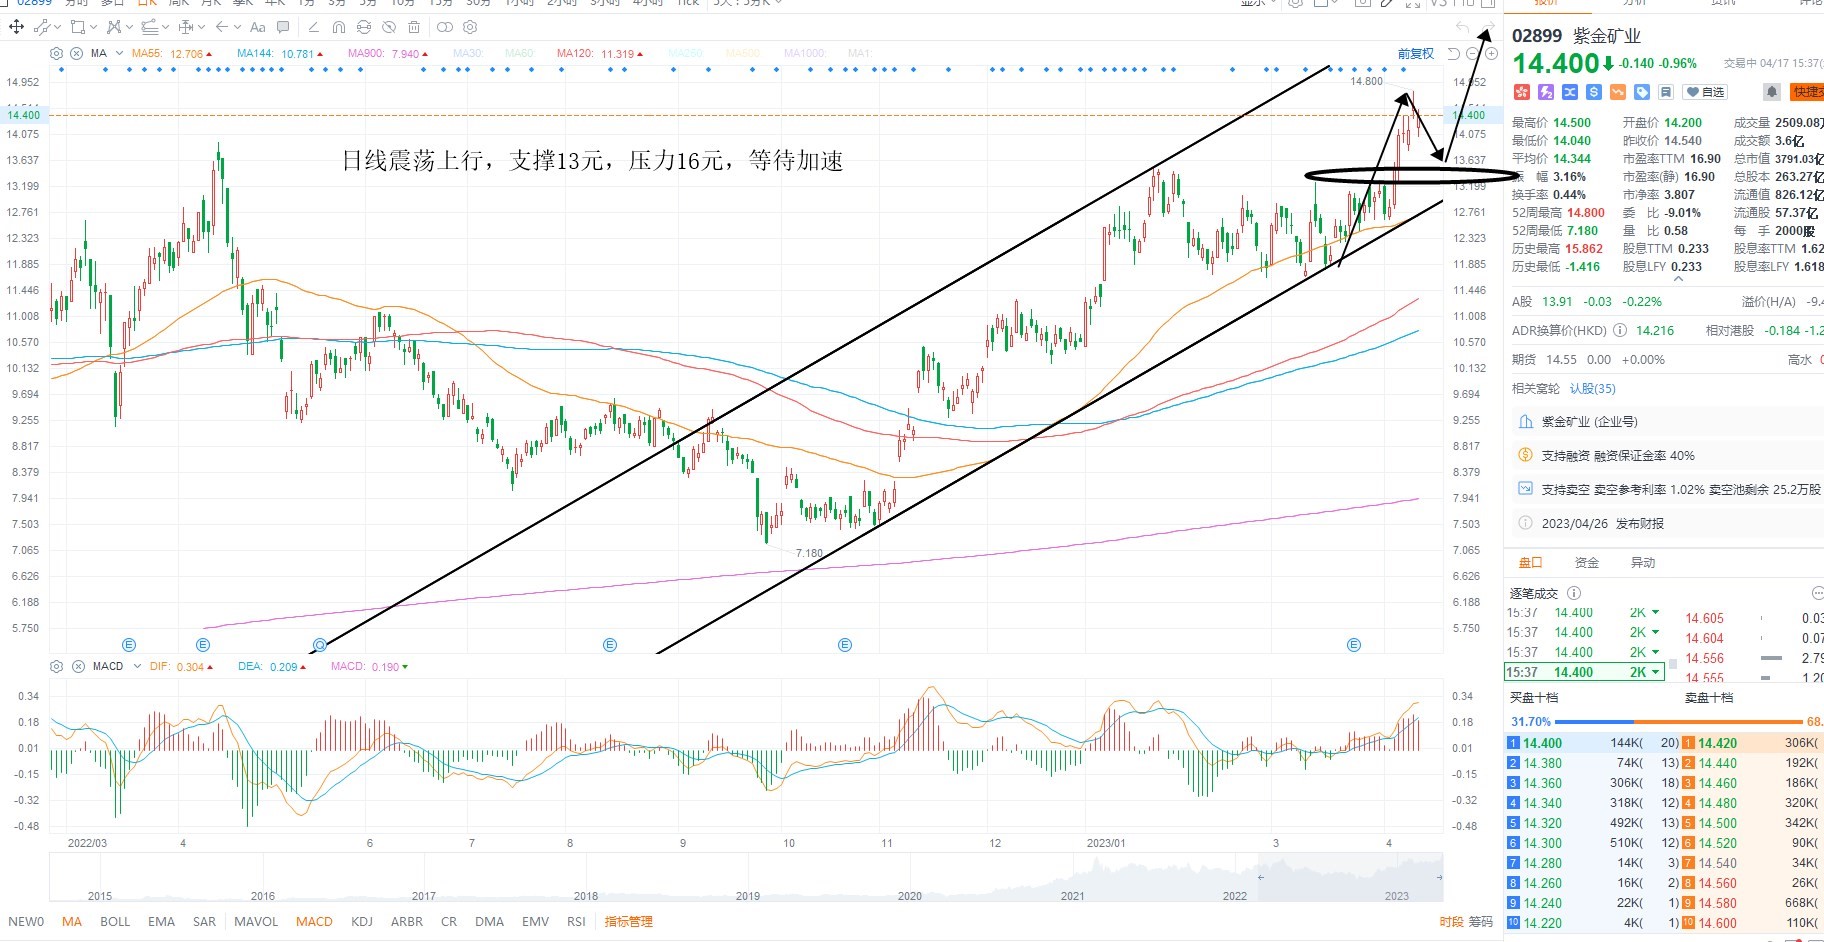
Task: Switch to 异动 abnormal movement tab
Action: point(1642,562)
